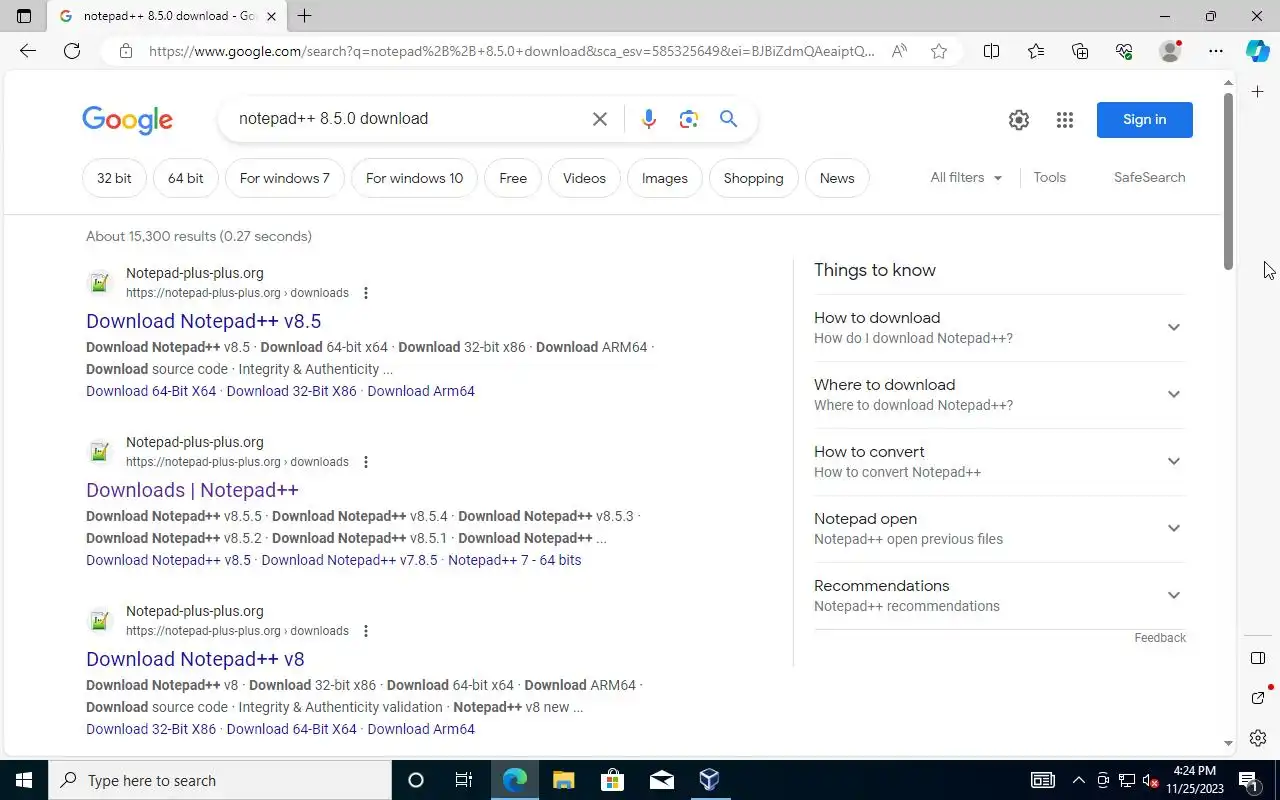Screen dimensions: 1280x800
Task: Expand the Recommendations section
Action: [x=1000, y=595]
